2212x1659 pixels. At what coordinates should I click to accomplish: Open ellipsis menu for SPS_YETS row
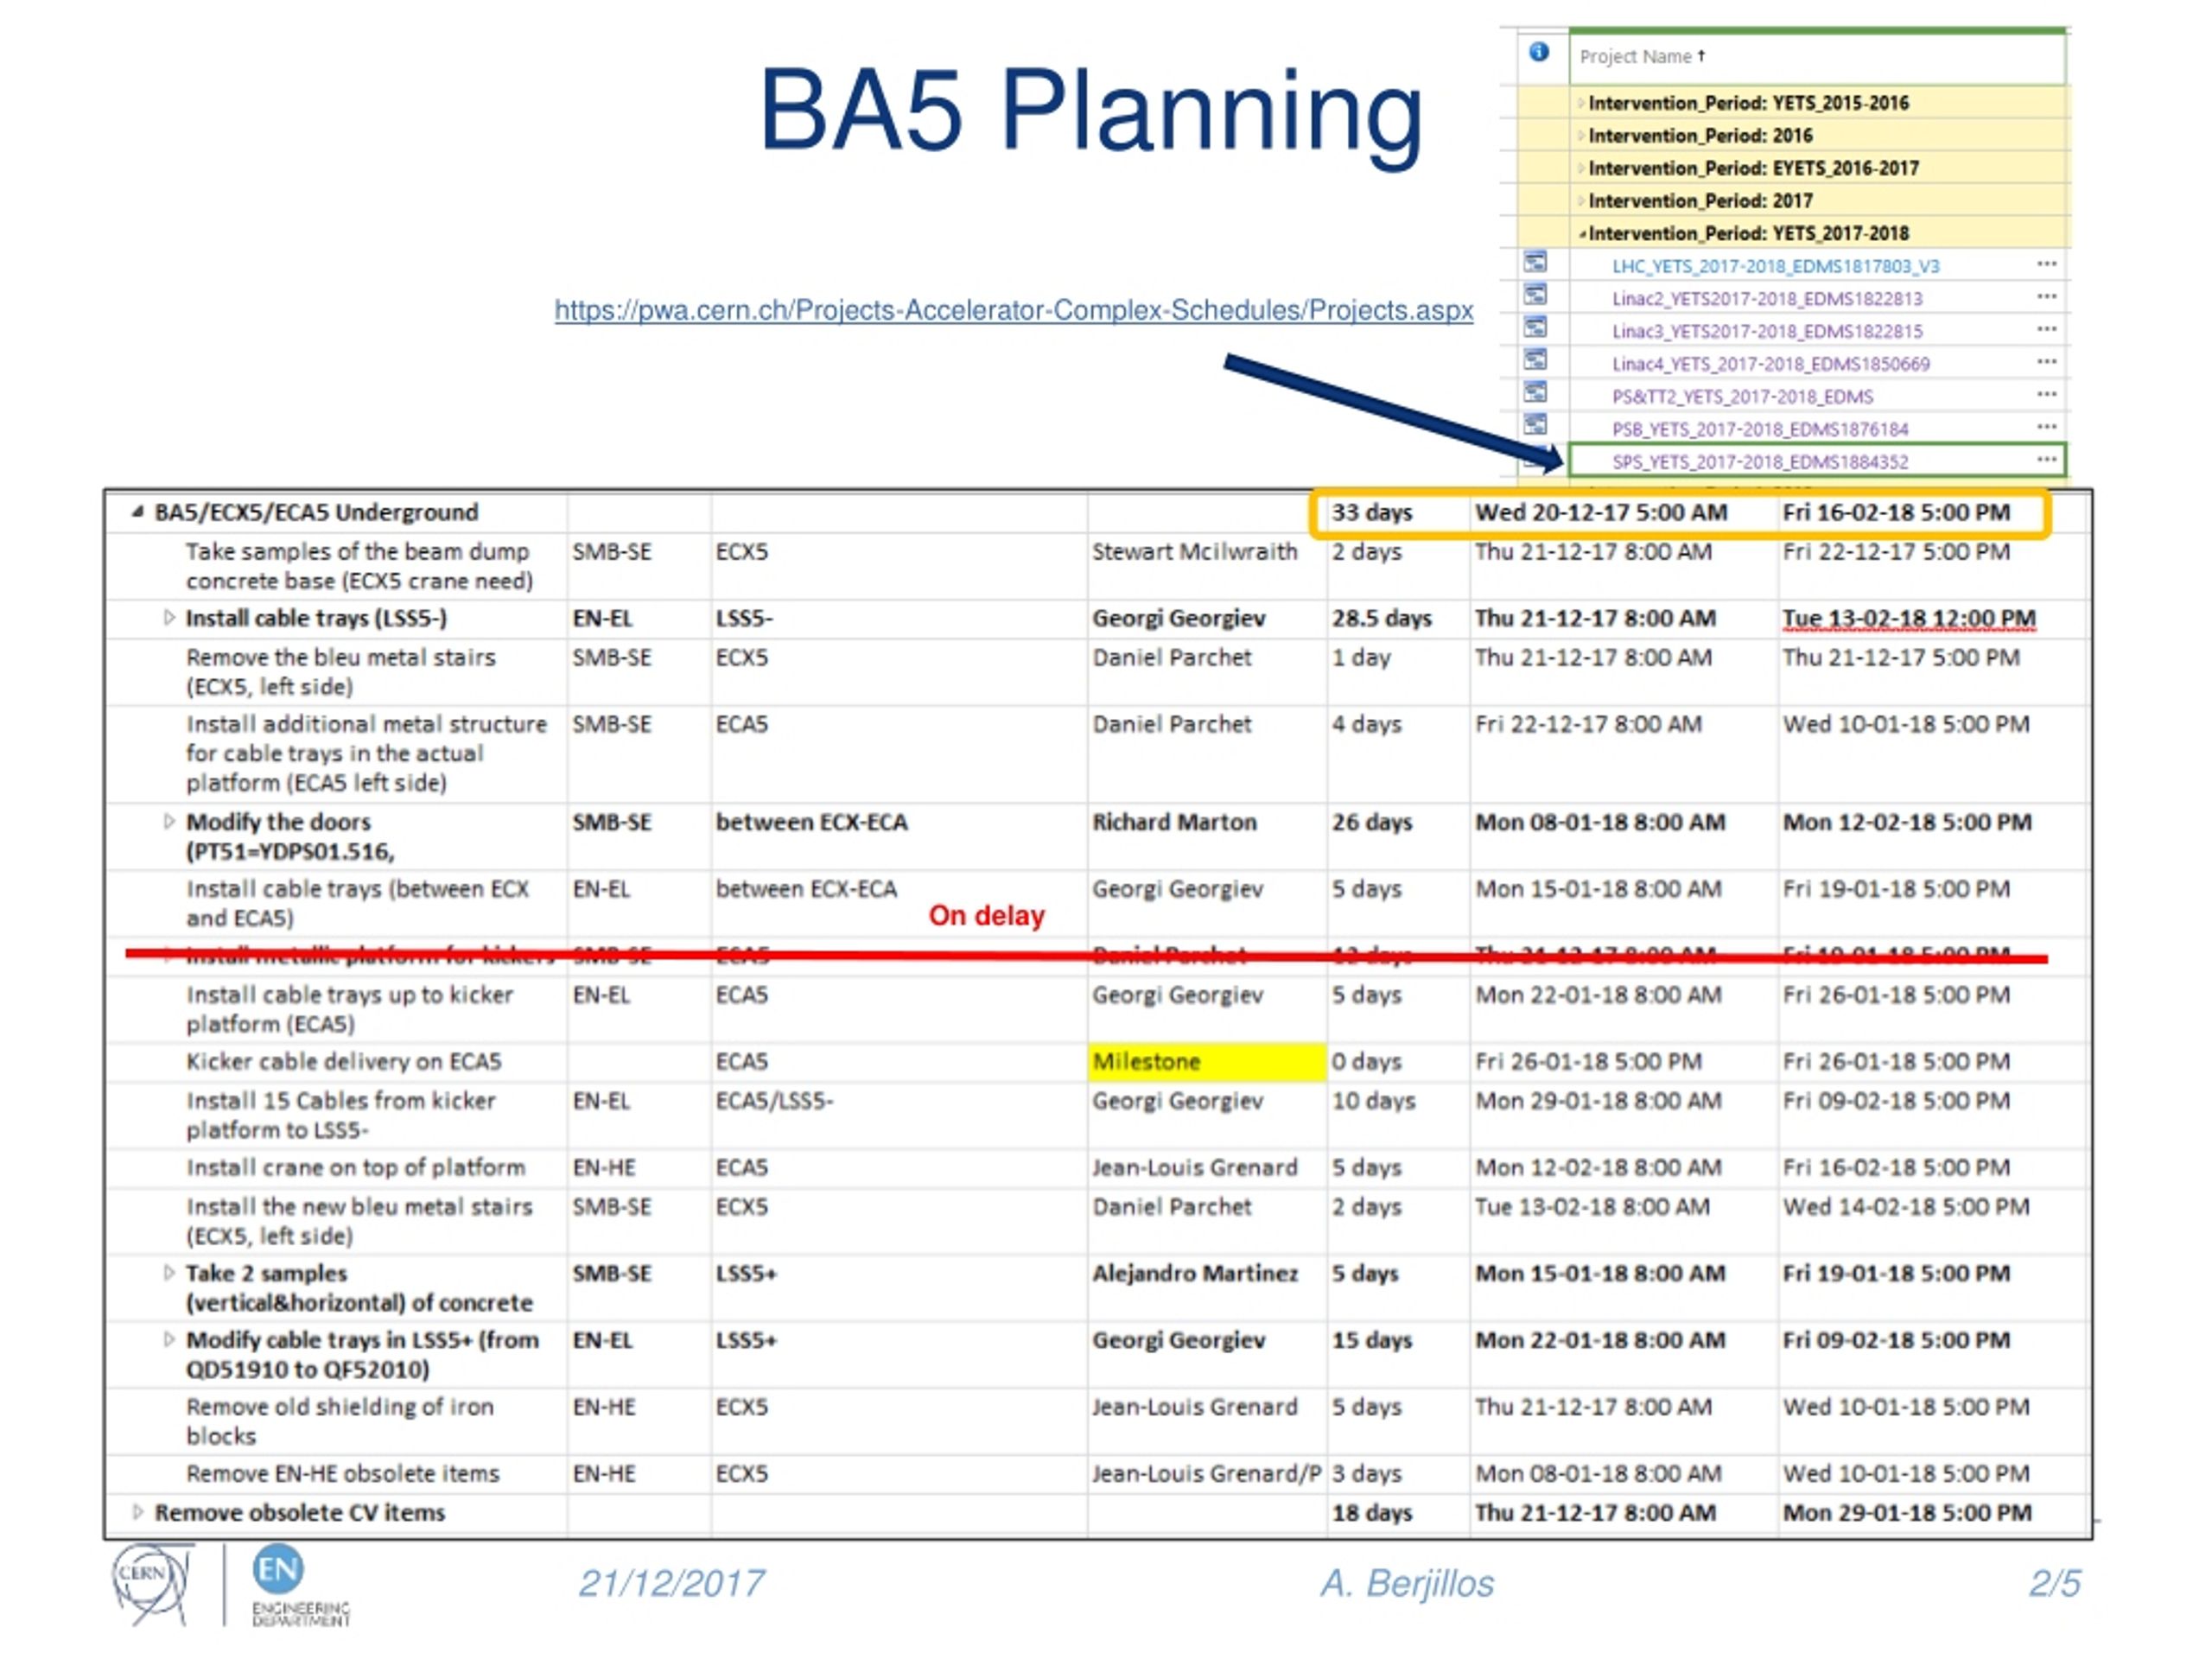(x=2046, y=459)
